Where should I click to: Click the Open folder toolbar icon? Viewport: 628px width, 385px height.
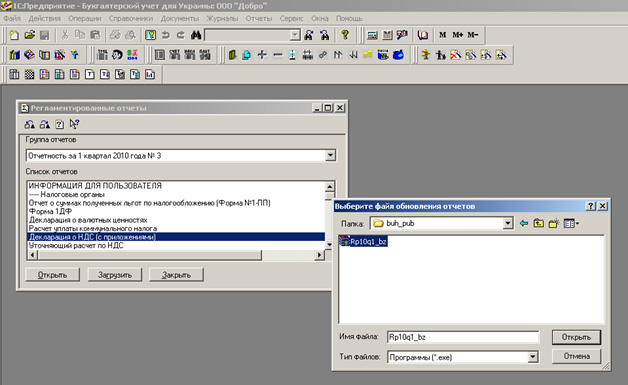click(x=29, y=35)
